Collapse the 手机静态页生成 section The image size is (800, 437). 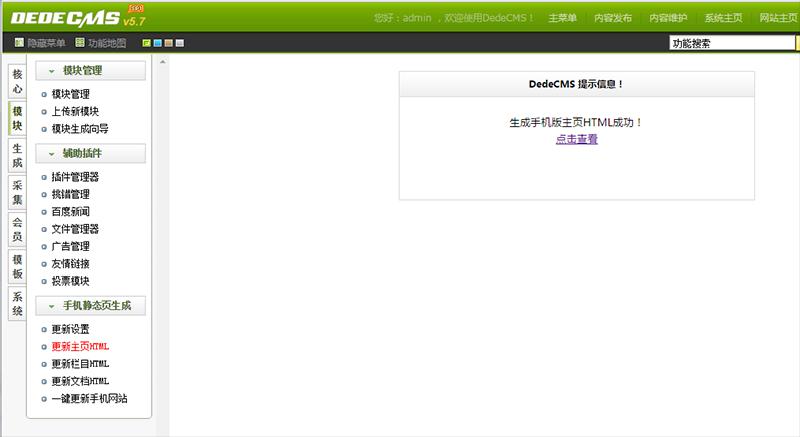(51, 306)
